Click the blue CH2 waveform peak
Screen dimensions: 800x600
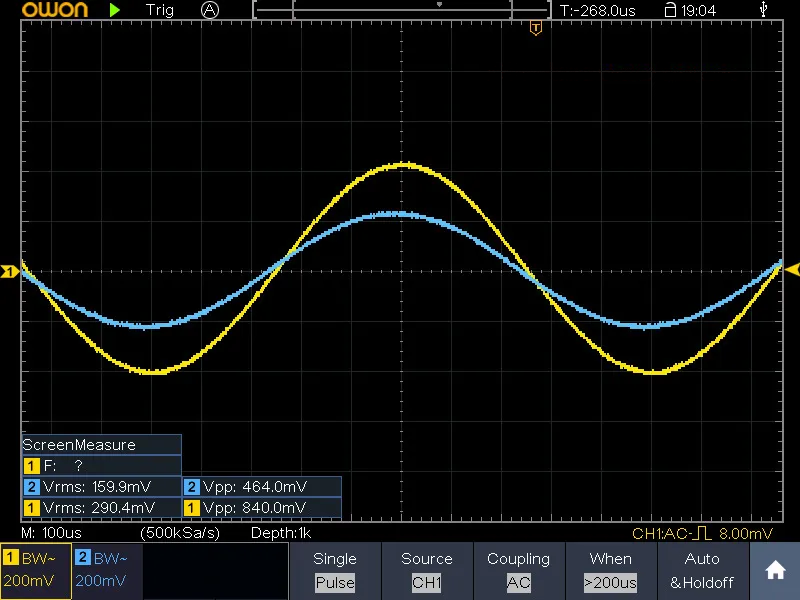399,214
